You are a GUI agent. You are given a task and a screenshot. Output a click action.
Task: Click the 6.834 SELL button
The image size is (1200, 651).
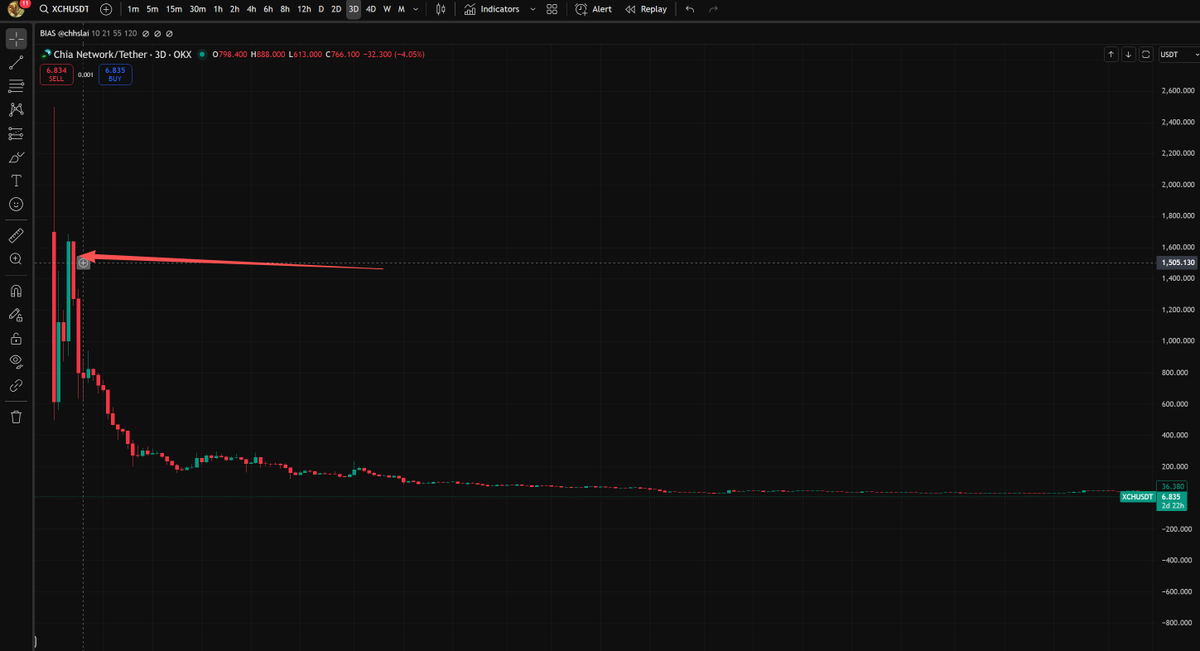point(56,74)
